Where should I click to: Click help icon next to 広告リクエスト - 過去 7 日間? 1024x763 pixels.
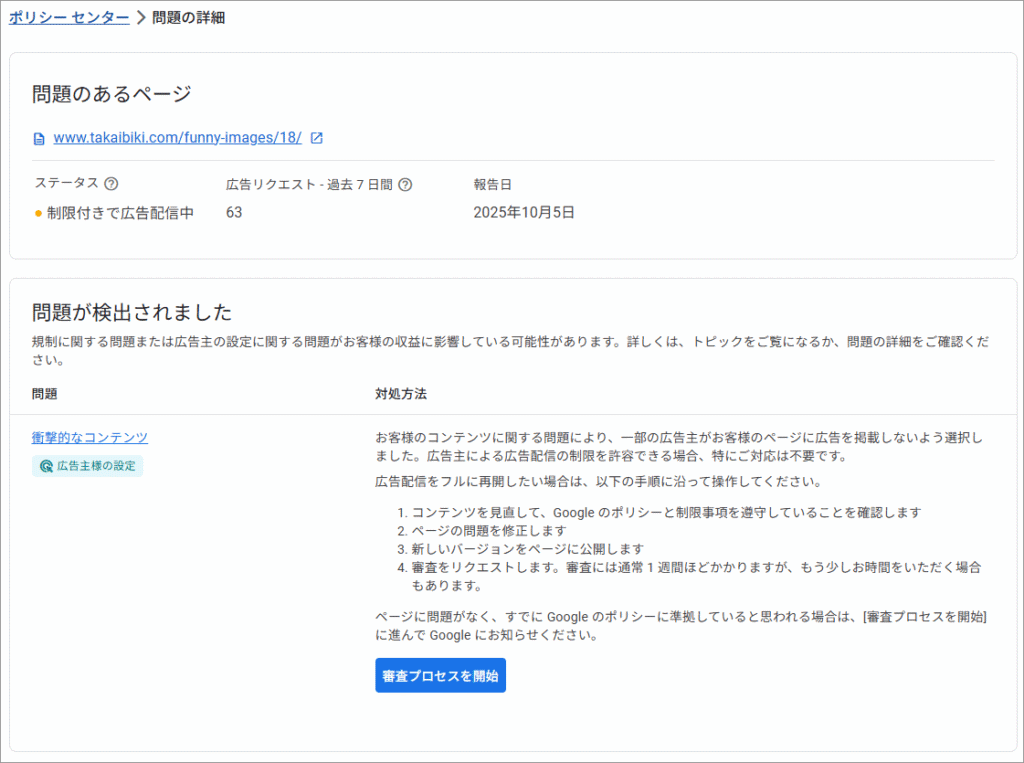coord(405,185)
